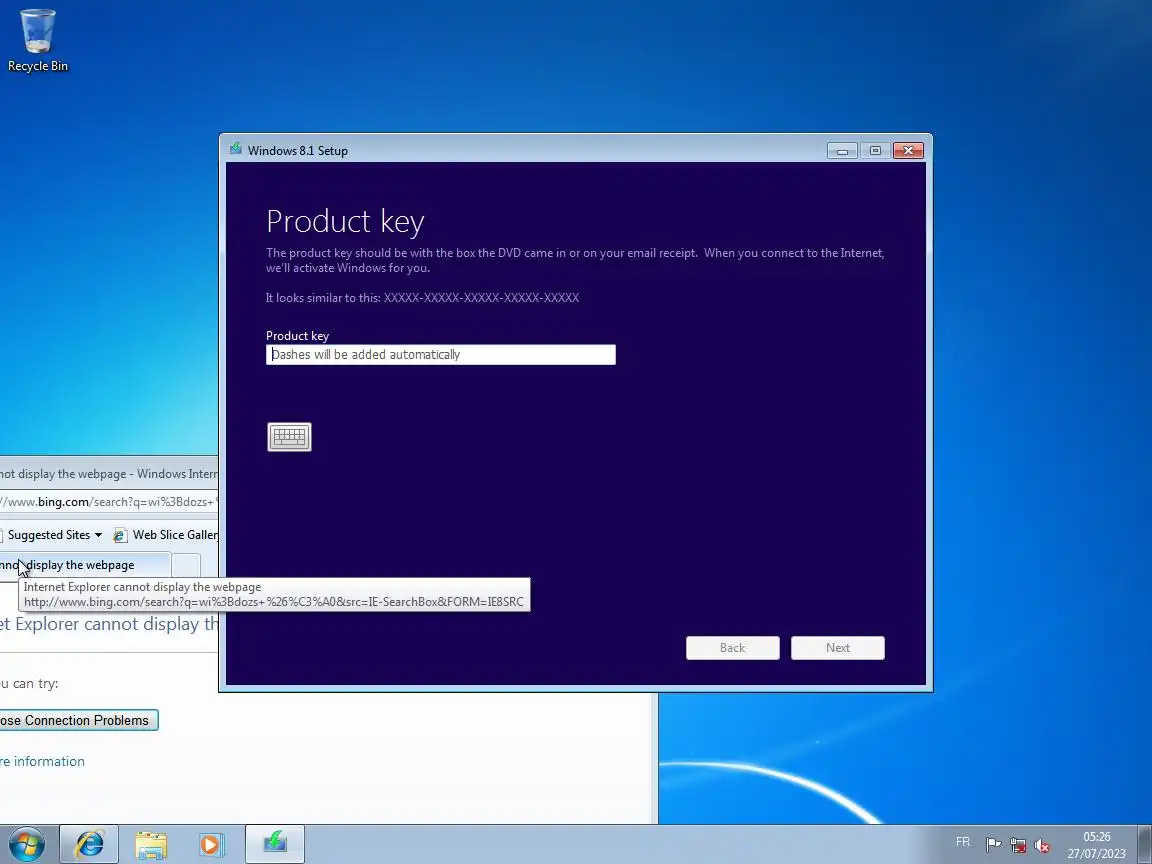Open the clock showing 05:26

tap(1096, 845)
